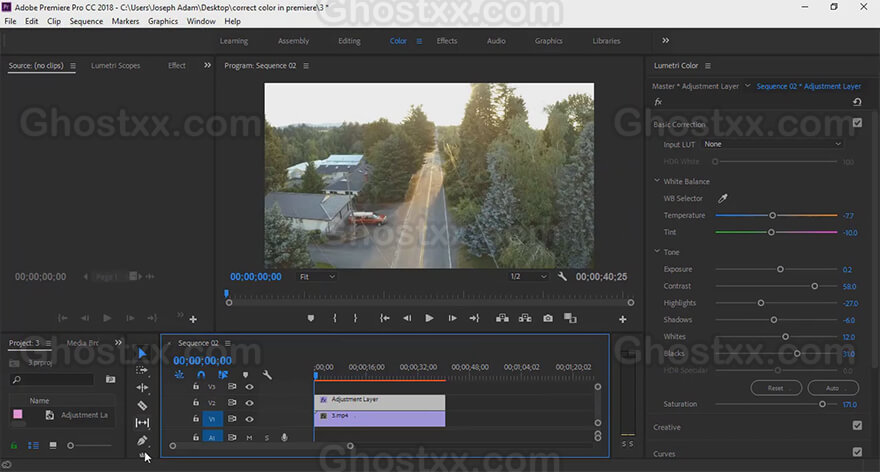Collapse the White Balance section

(x=657, y=181)
